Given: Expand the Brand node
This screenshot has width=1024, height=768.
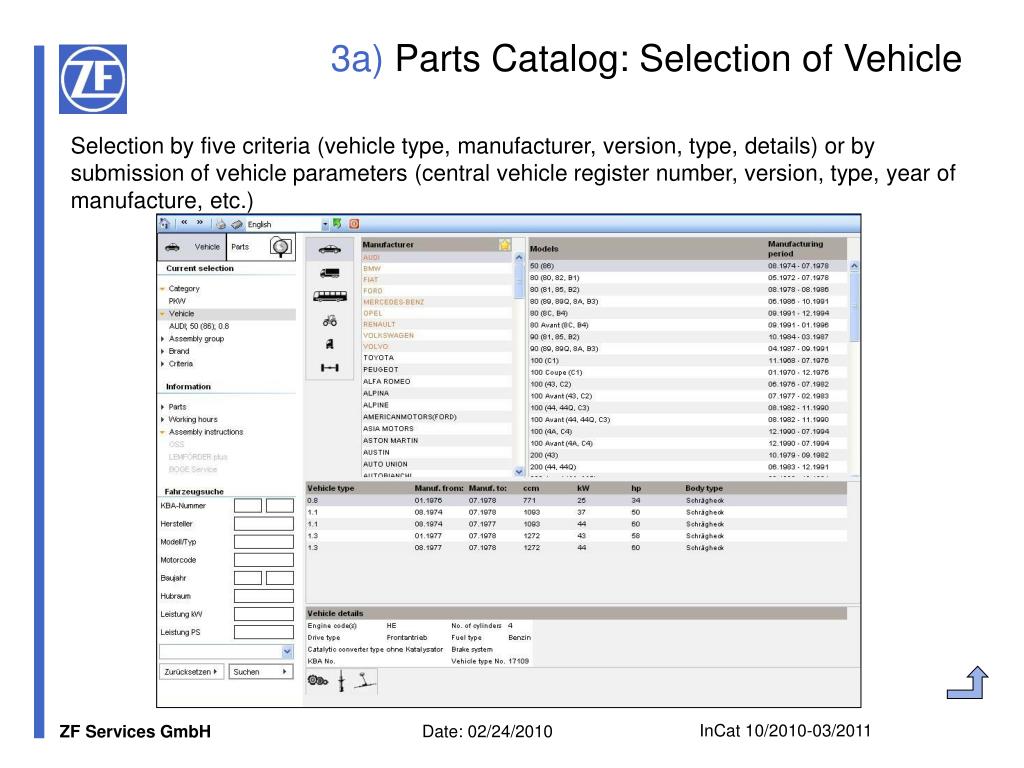Looking at the screenshot, I should coord(163,351).
